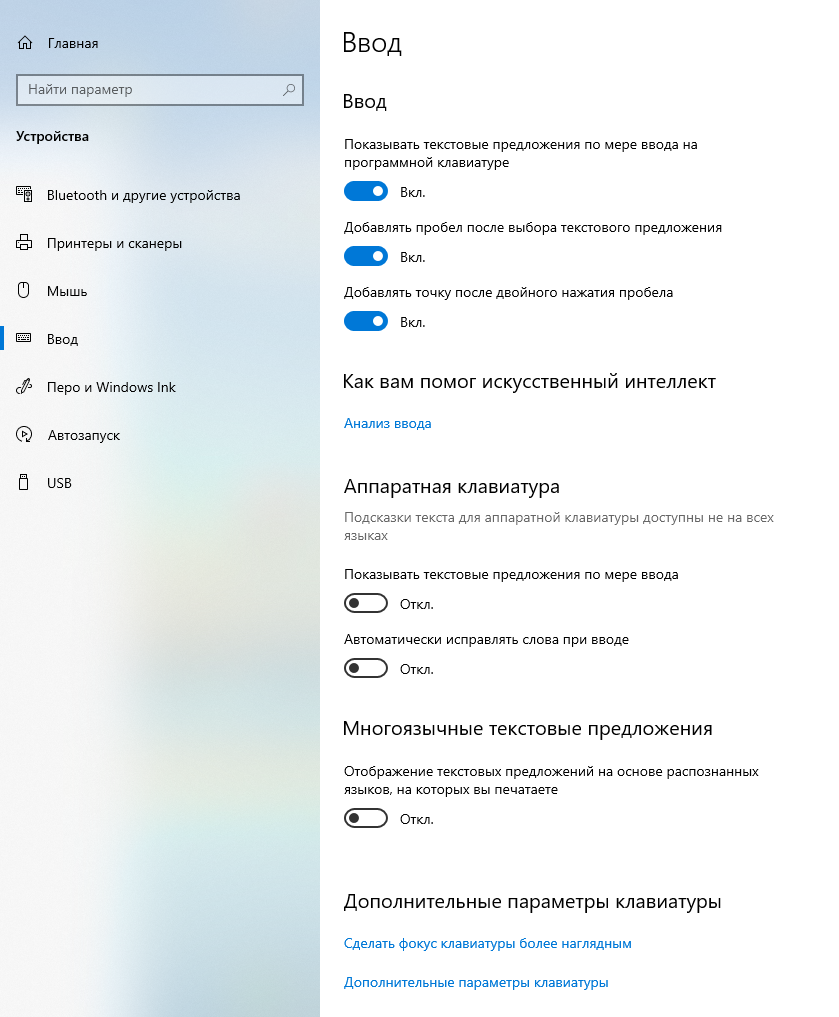This screenshot has width=839, height=1017.
Task: Click the Автозапуск autoplay icon
Action: coord(24,435)
